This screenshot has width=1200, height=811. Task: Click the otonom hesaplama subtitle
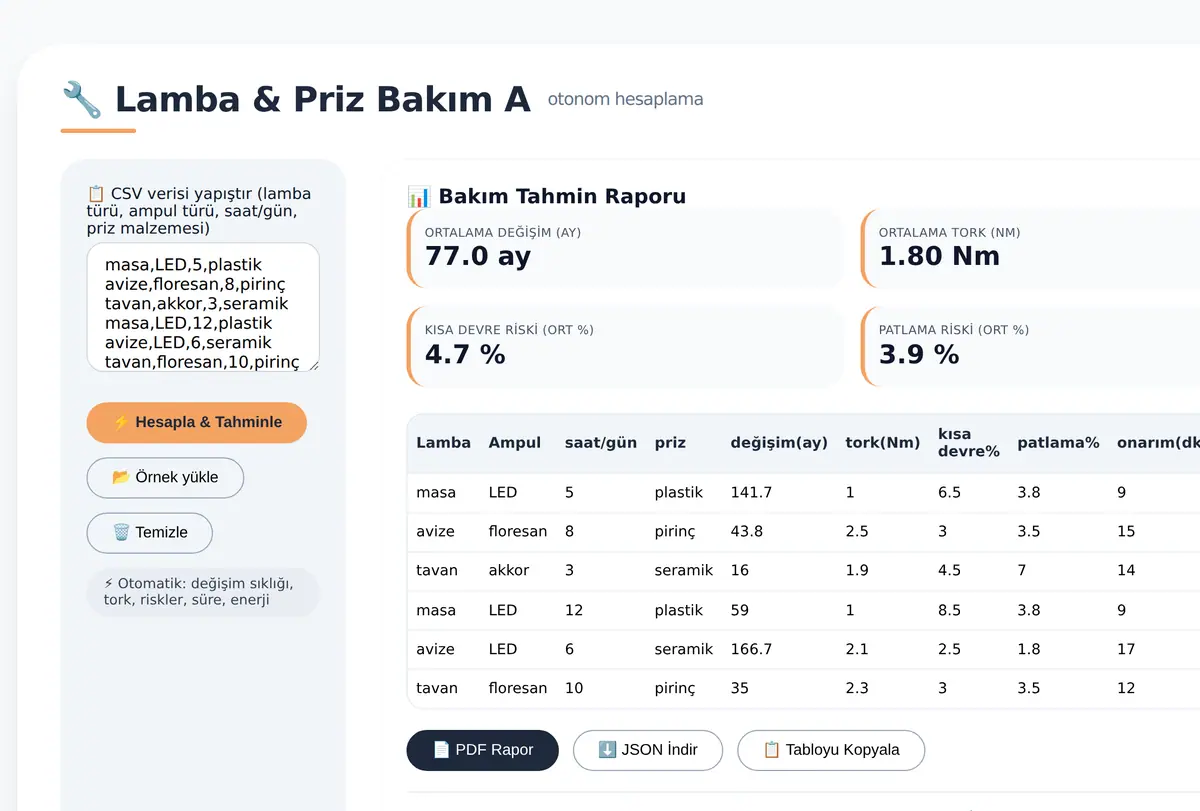[625, 99]
